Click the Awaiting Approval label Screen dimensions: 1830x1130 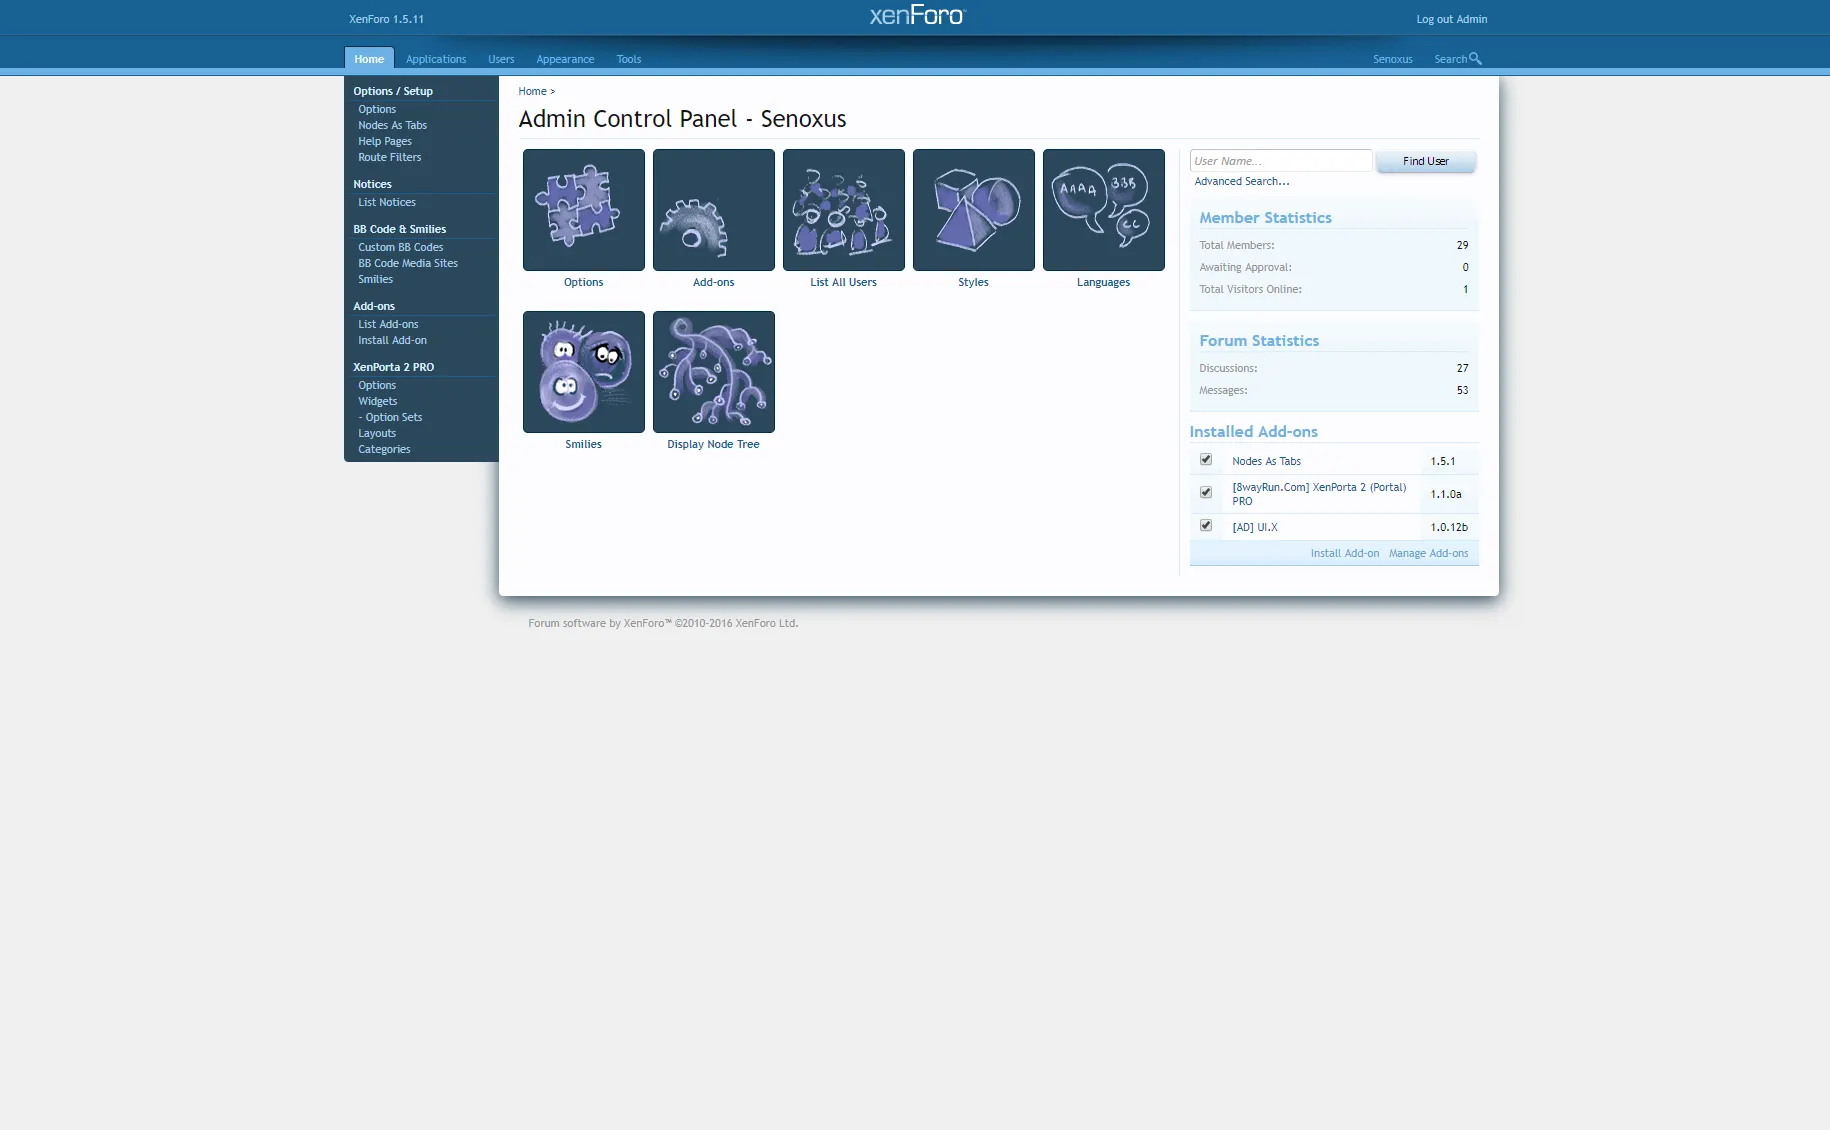pos(1246,268)
